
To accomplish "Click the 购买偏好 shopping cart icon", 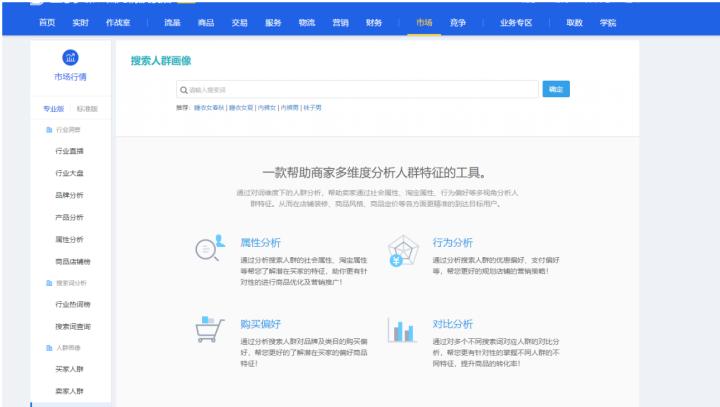I will [210, 329].
